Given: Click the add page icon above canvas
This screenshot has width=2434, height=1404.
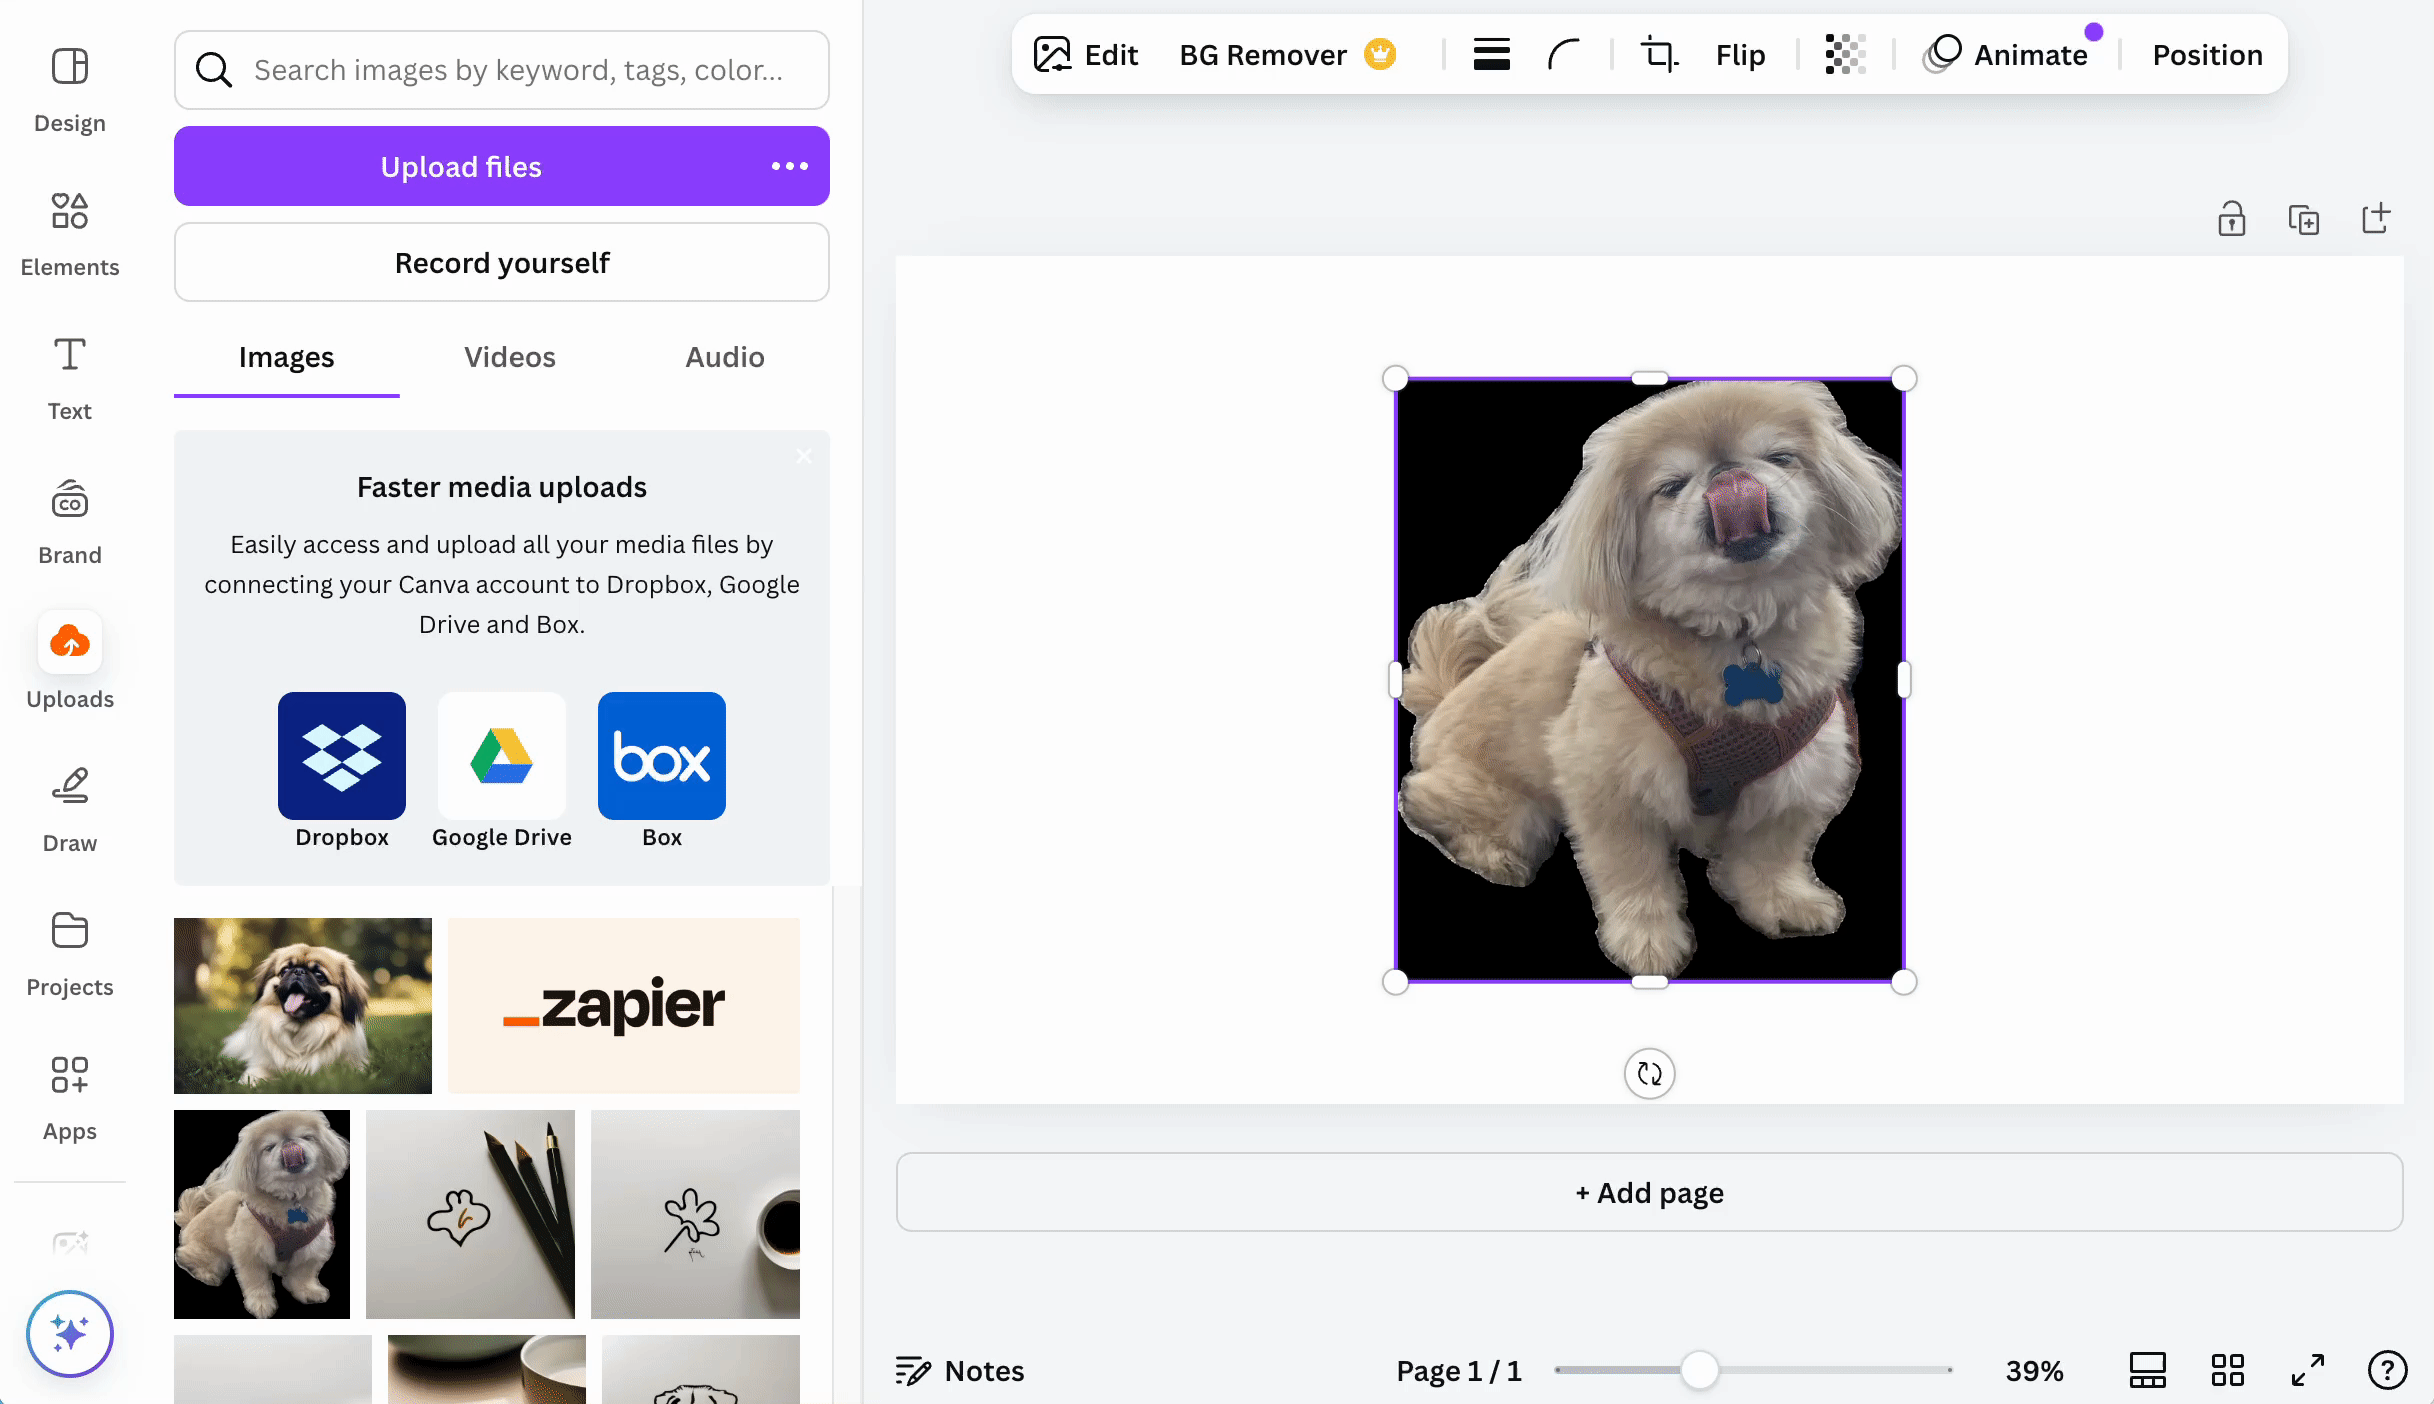Looking at the screenshot, I should (2375, 219).
